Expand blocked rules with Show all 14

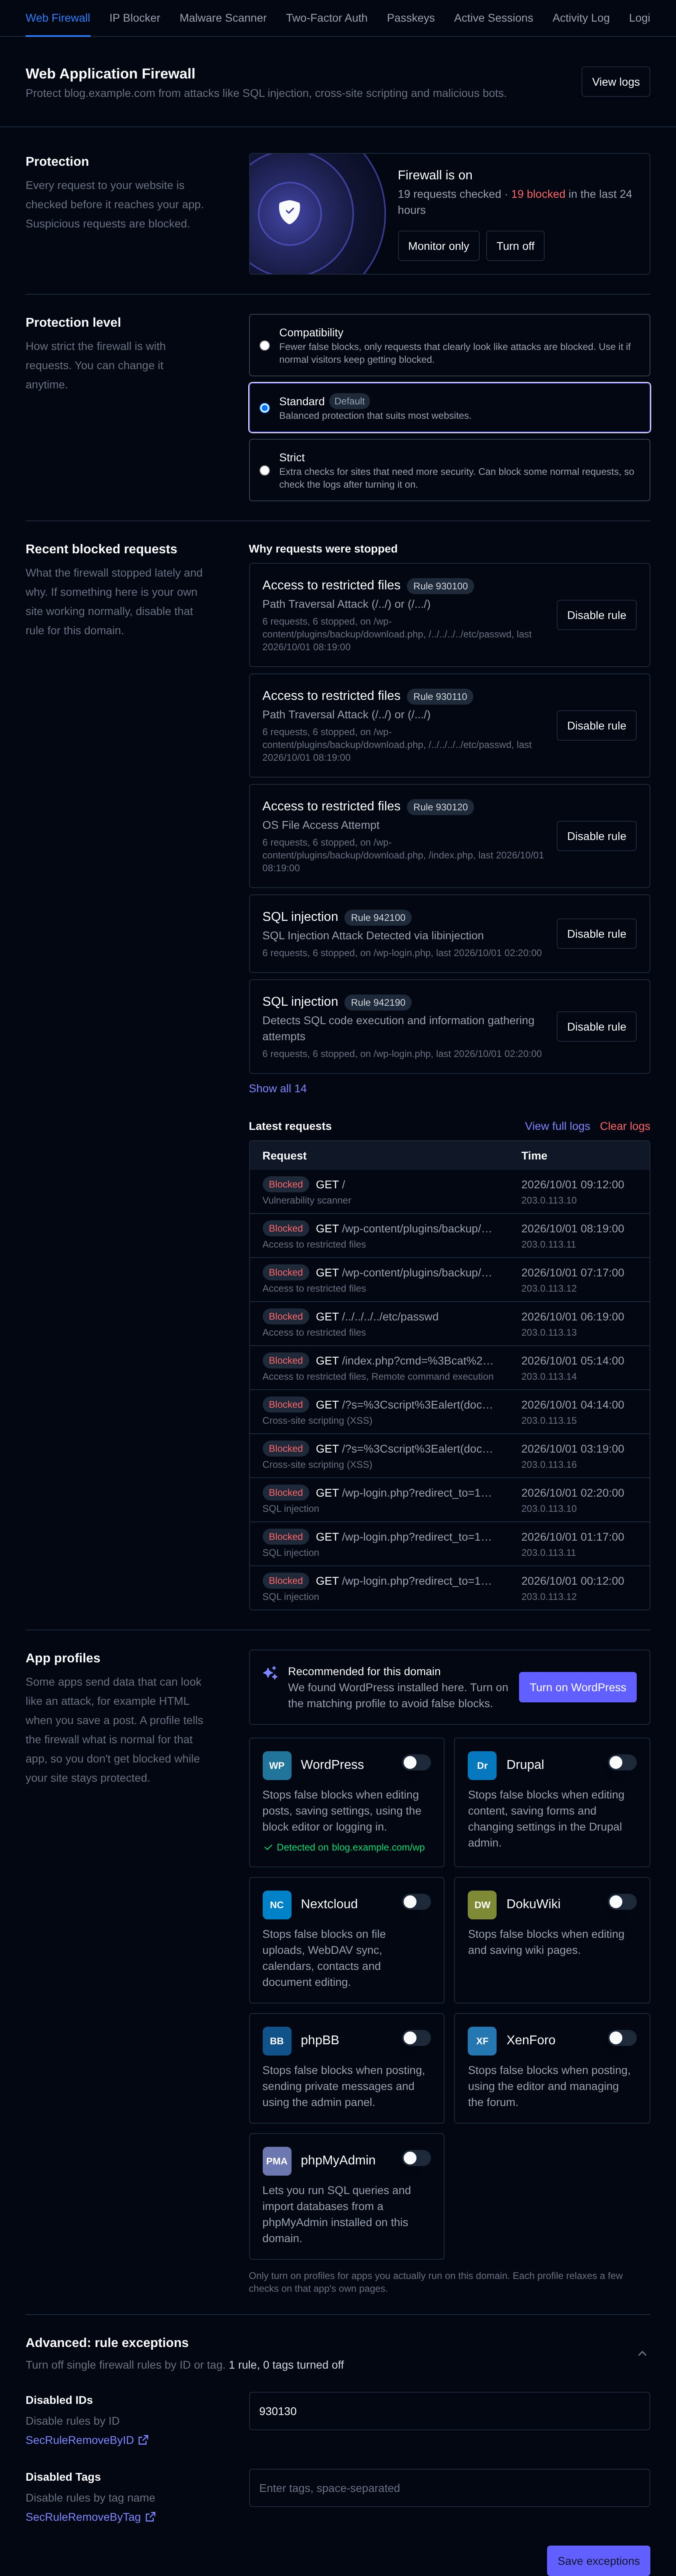(x=278, y=1088)
